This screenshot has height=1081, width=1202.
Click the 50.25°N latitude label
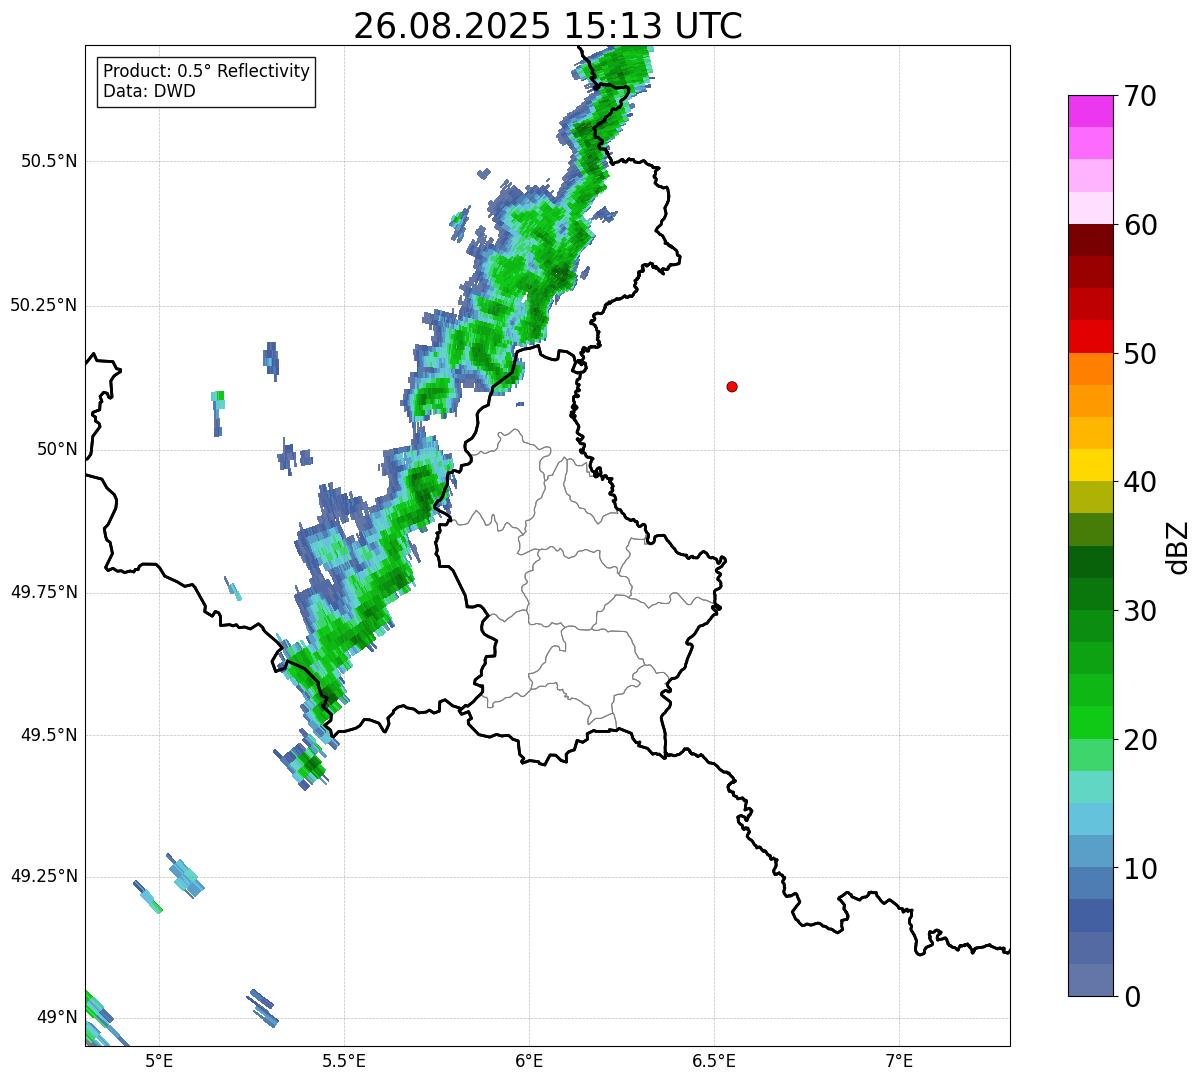point(44,306)
